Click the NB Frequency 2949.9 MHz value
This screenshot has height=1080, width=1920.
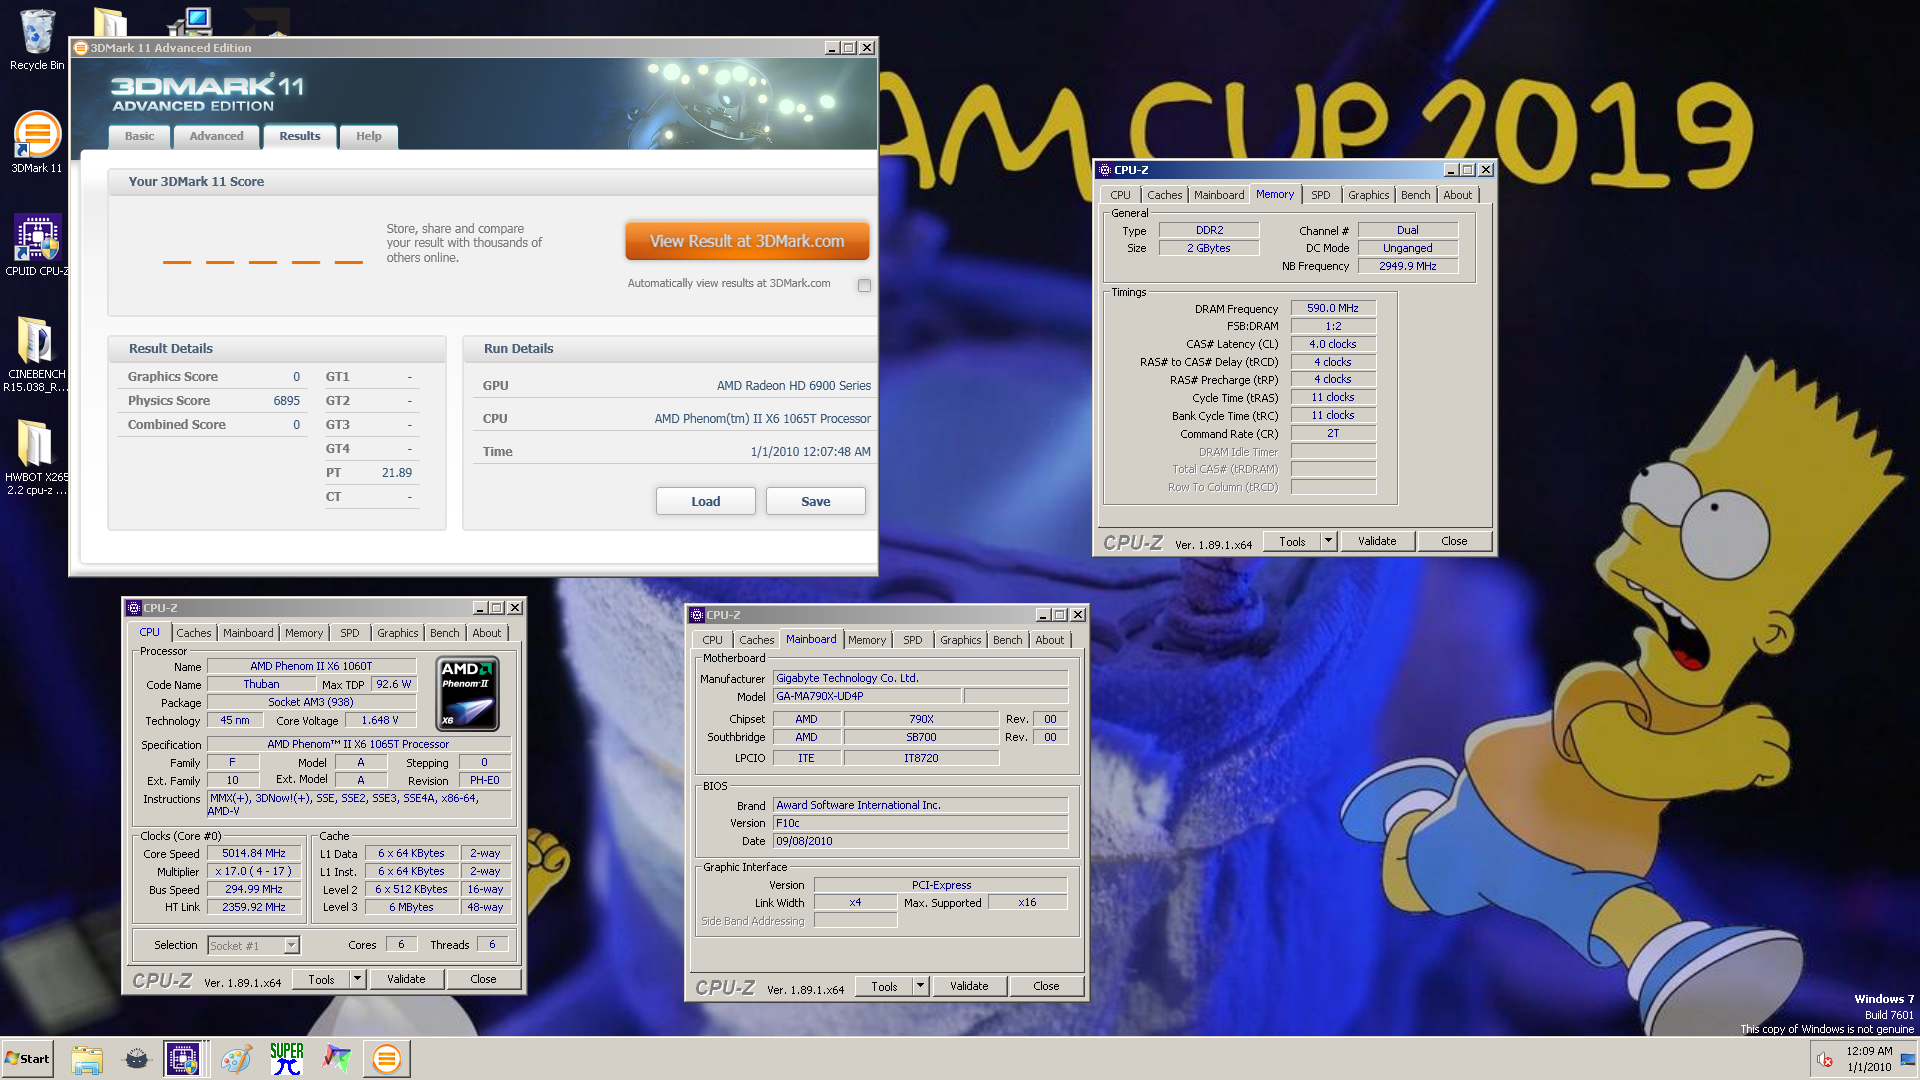click(x=1407, y=266)
